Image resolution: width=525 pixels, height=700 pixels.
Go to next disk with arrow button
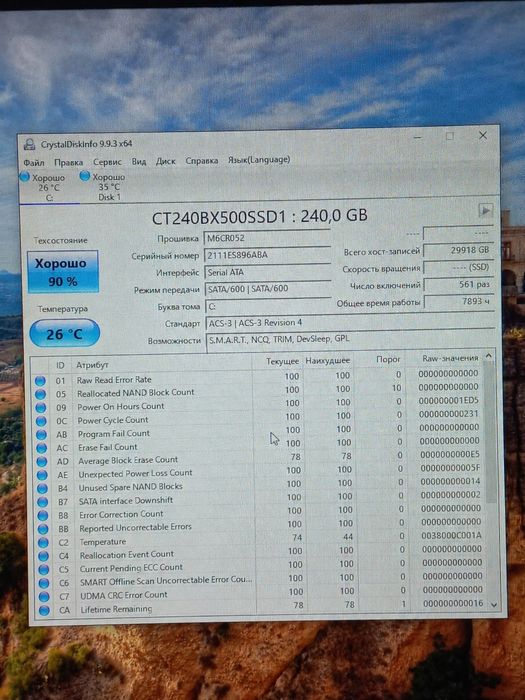pyautogui.click(x=485, y=210)
